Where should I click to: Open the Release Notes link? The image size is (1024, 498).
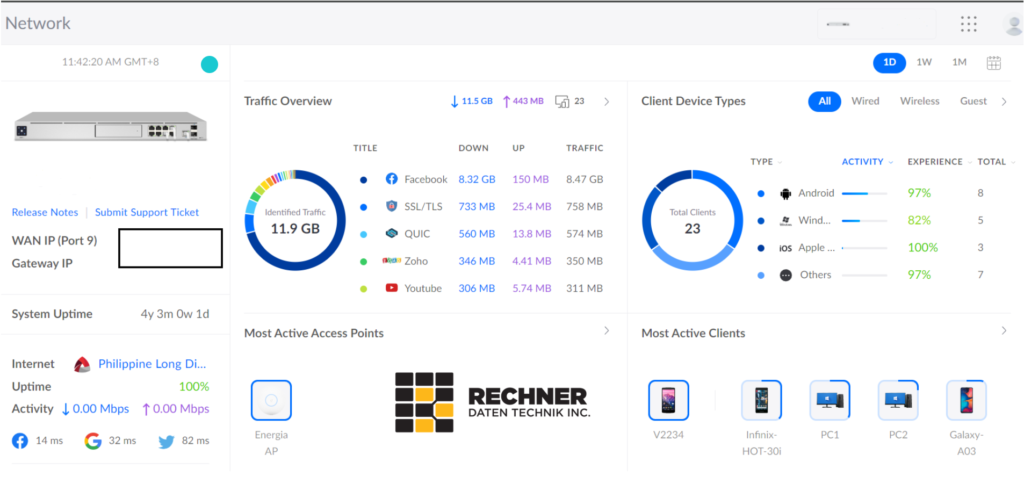pos(45,212)
